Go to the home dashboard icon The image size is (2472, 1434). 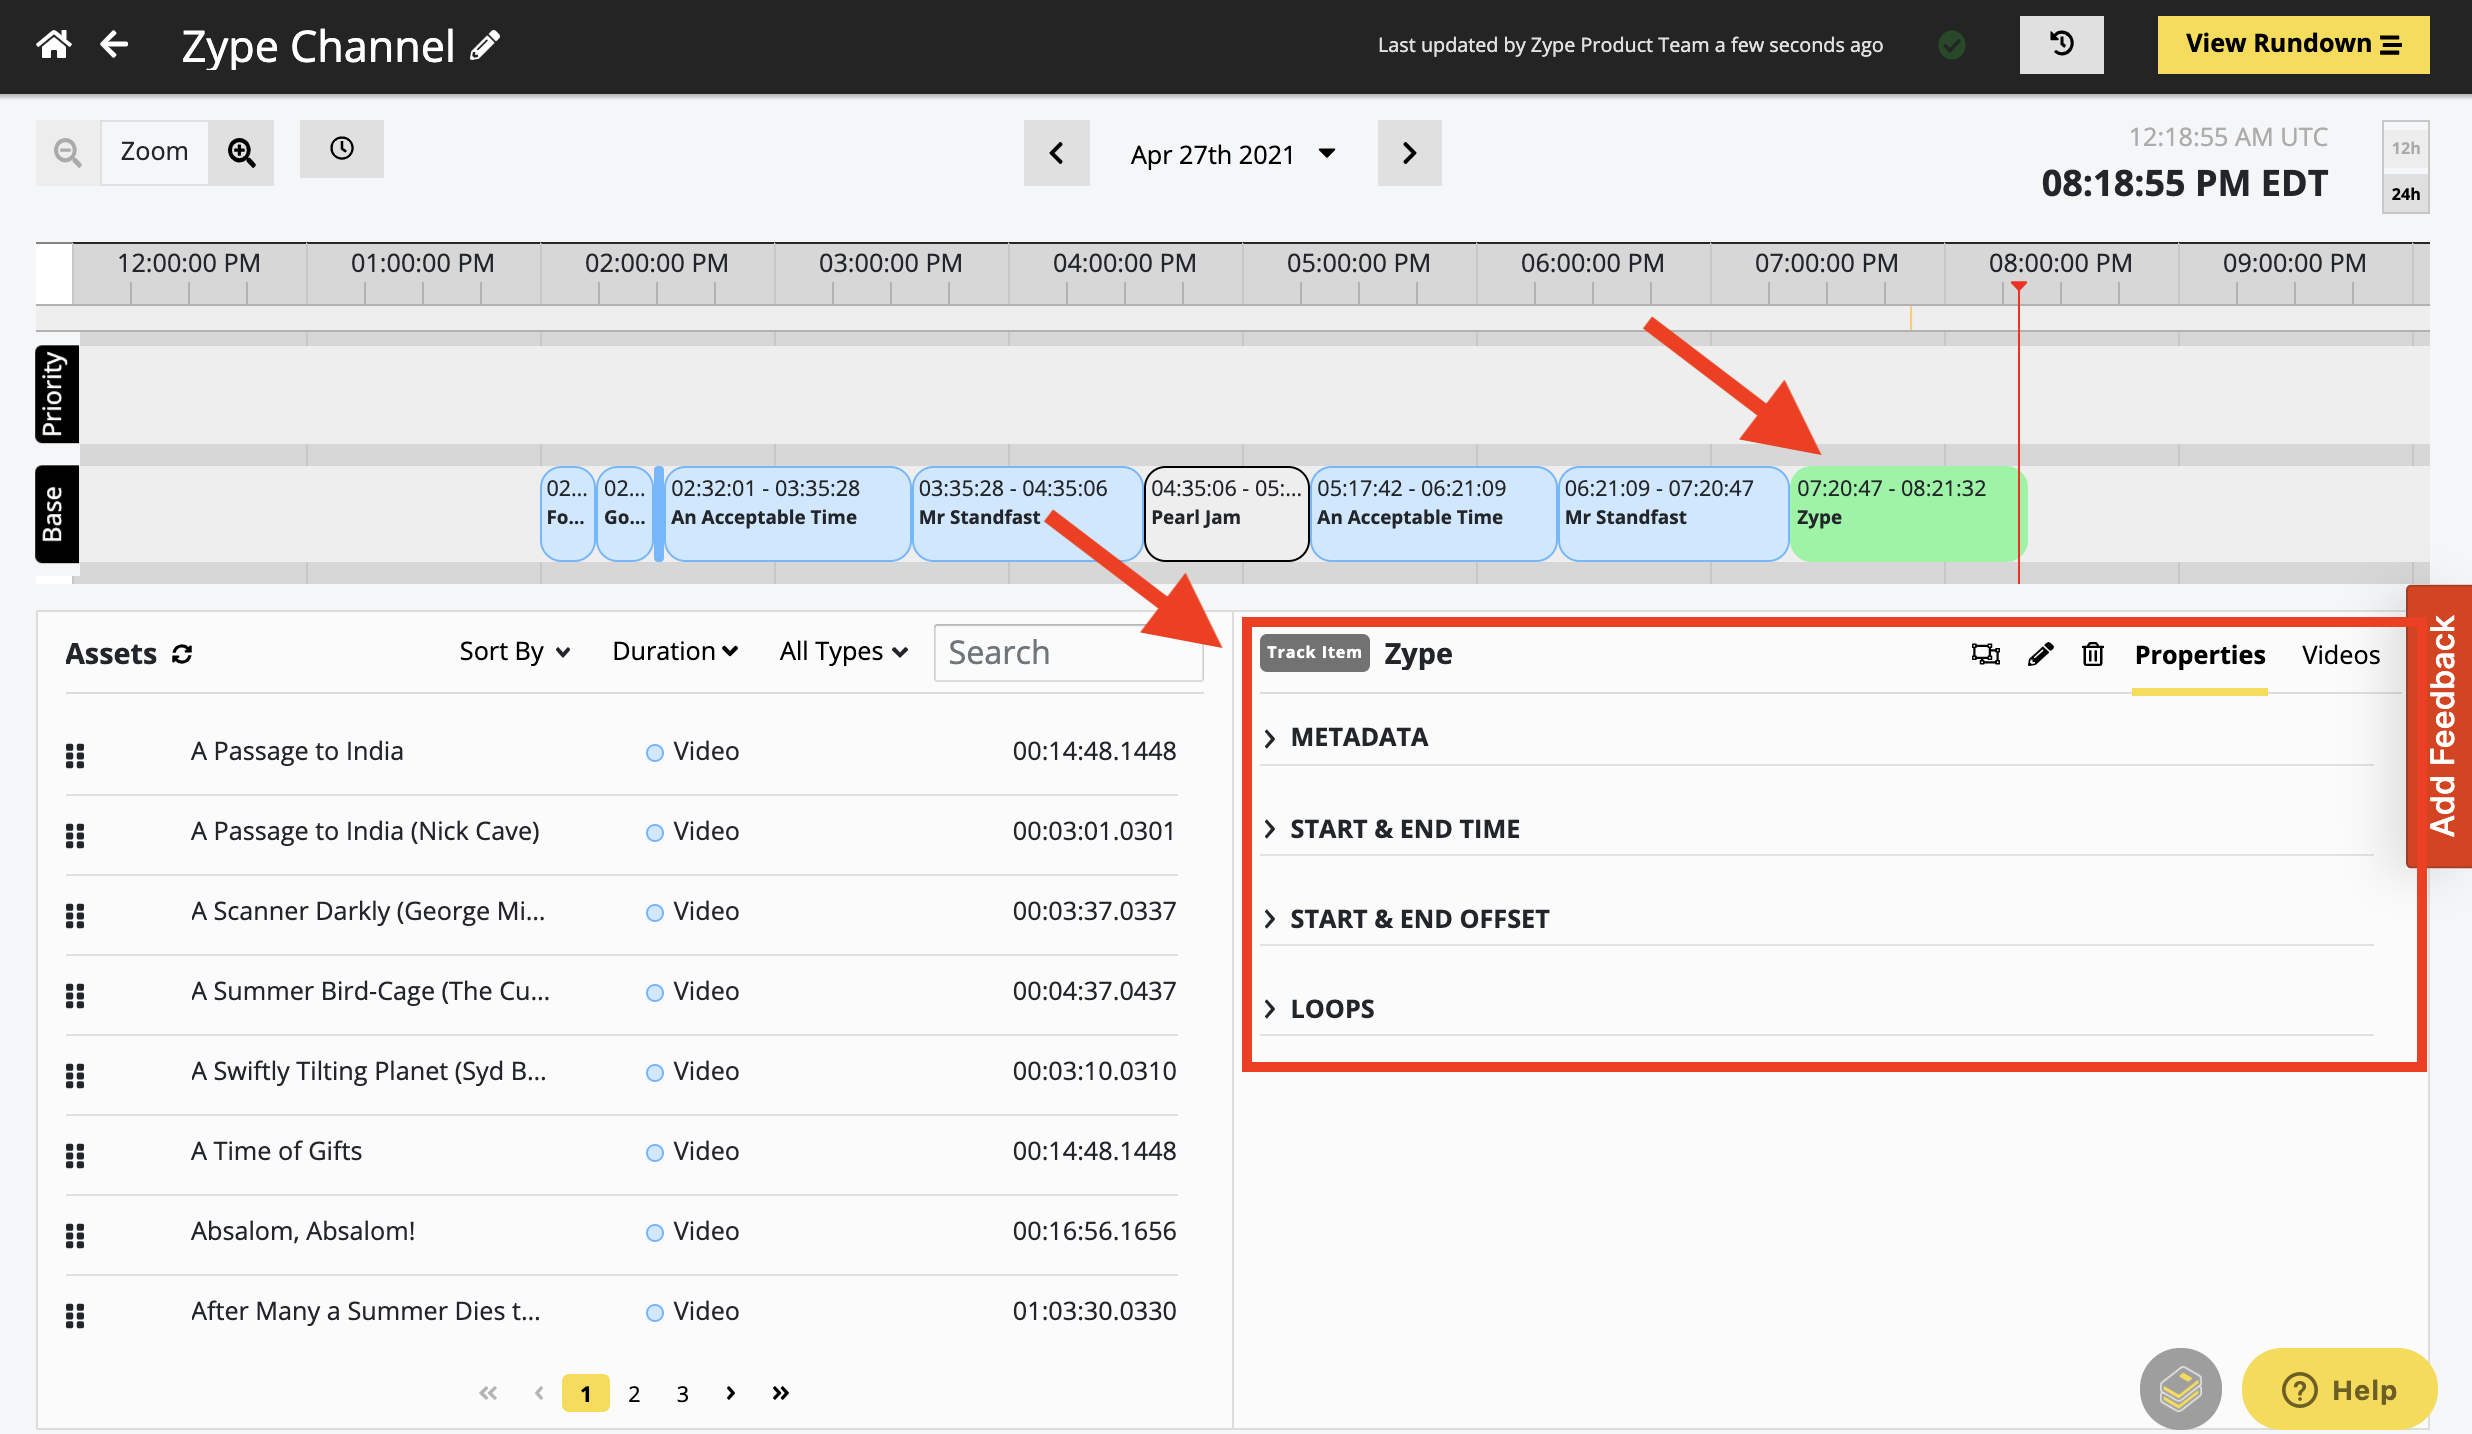[x=54, y=44]
